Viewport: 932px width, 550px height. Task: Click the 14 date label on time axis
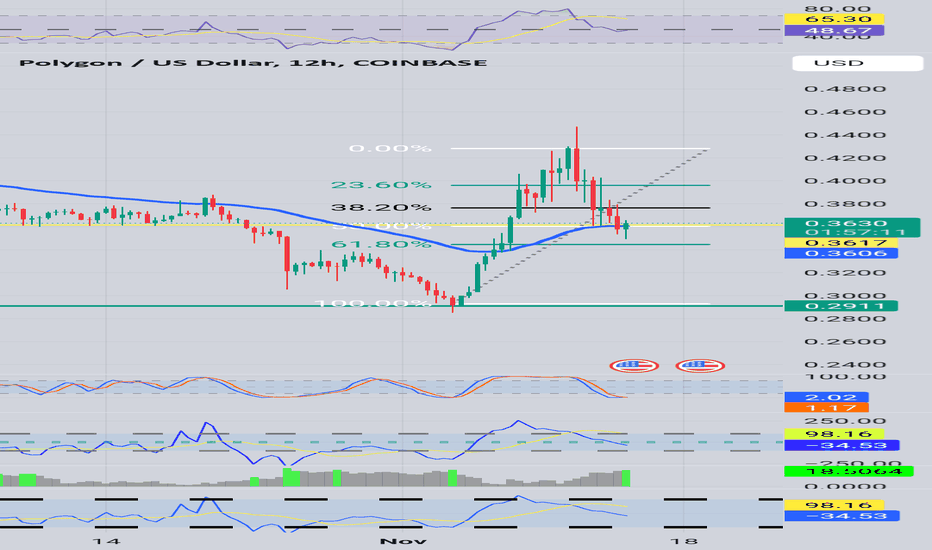pos(106,541)
